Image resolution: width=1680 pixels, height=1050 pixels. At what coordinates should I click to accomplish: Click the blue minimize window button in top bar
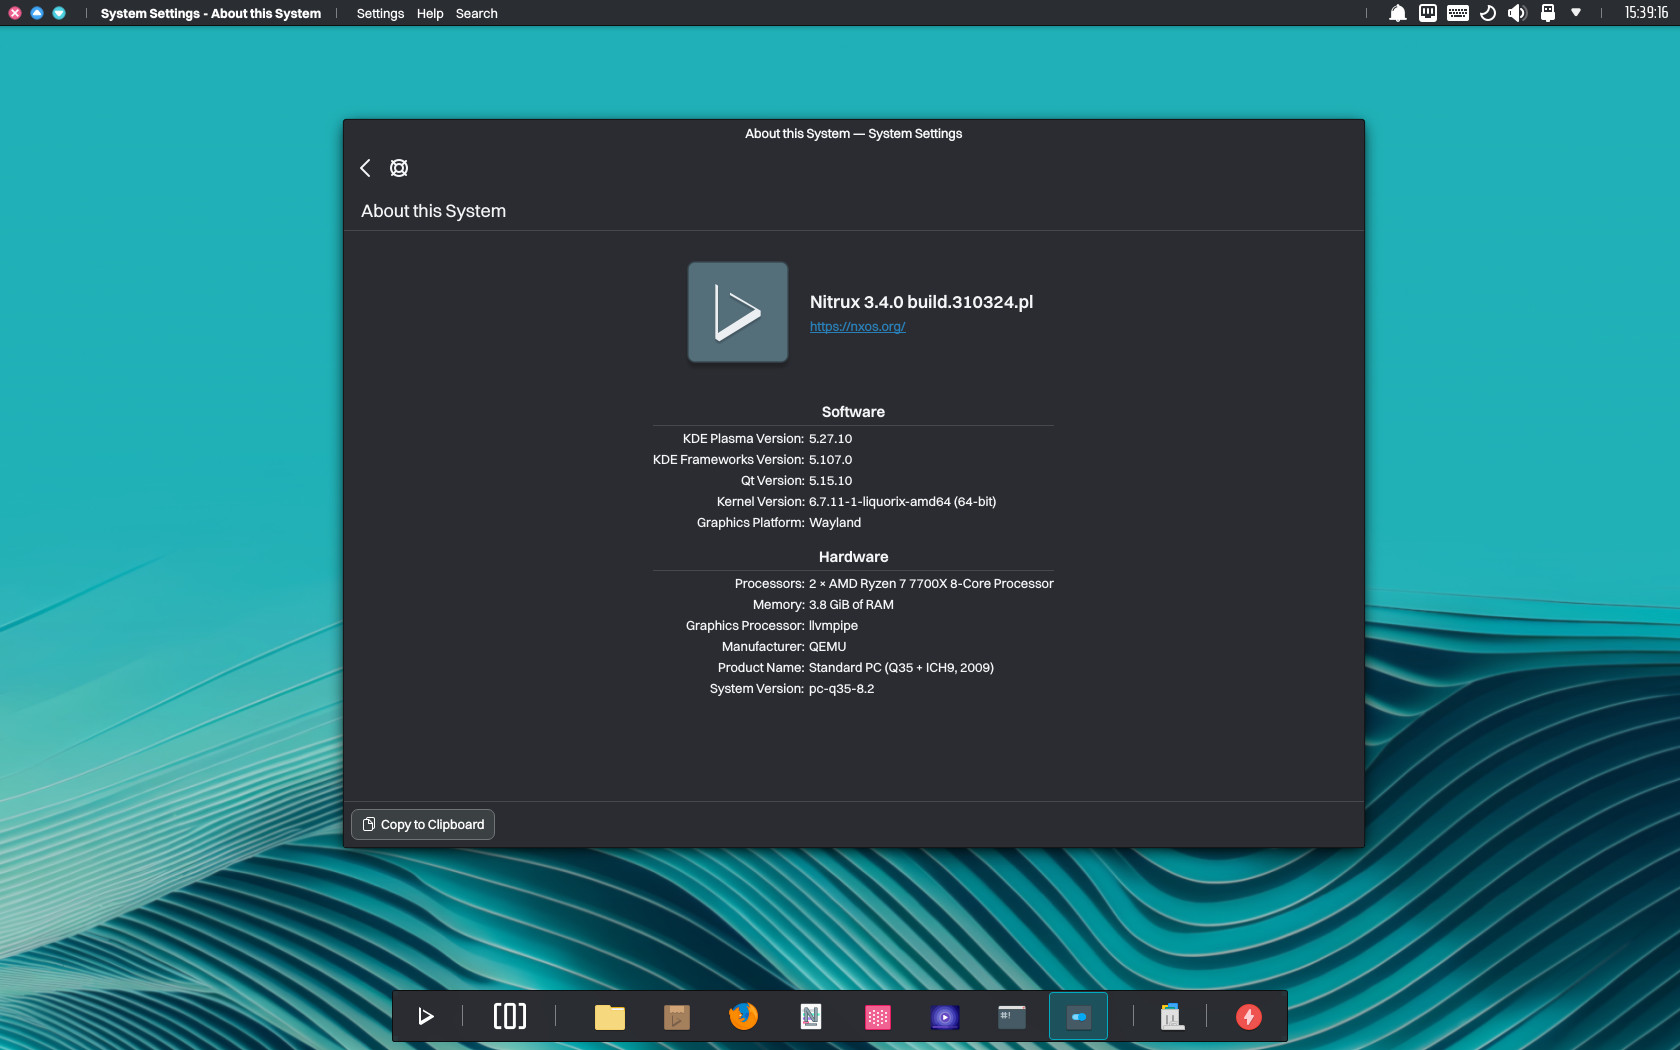tap(37, 13)
